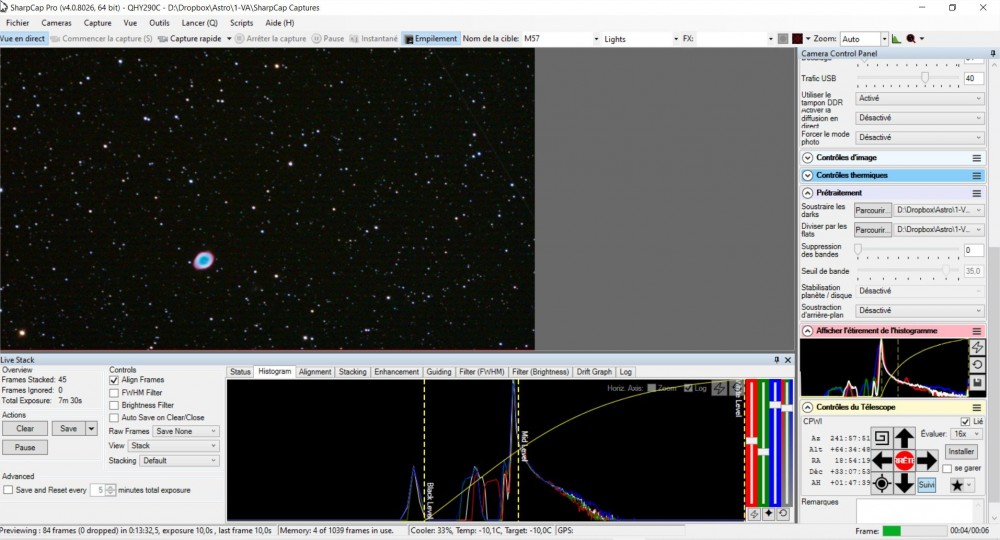Open menu icon of Contrôles thermiques section

976,175
